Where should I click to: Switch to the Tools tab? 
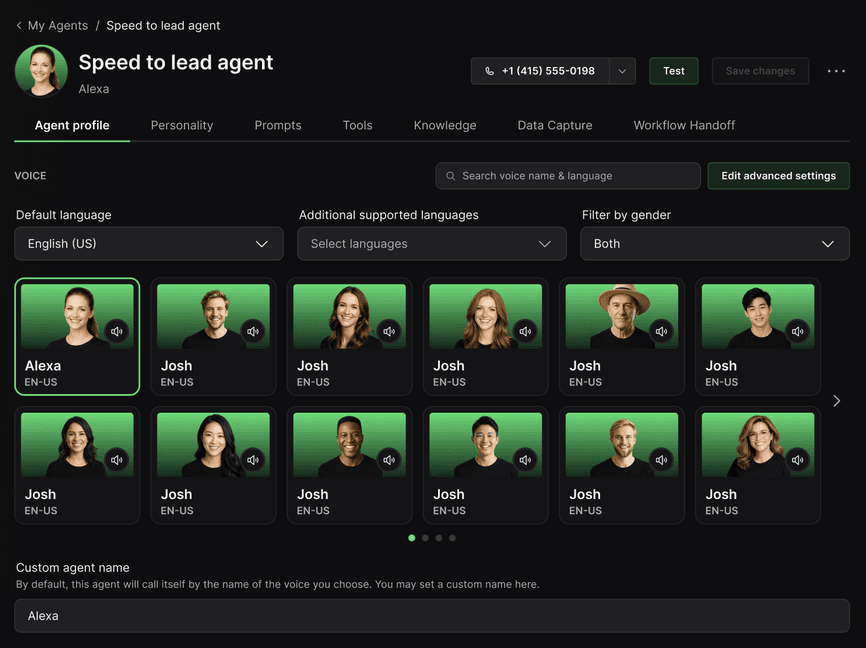pos(357,125)
